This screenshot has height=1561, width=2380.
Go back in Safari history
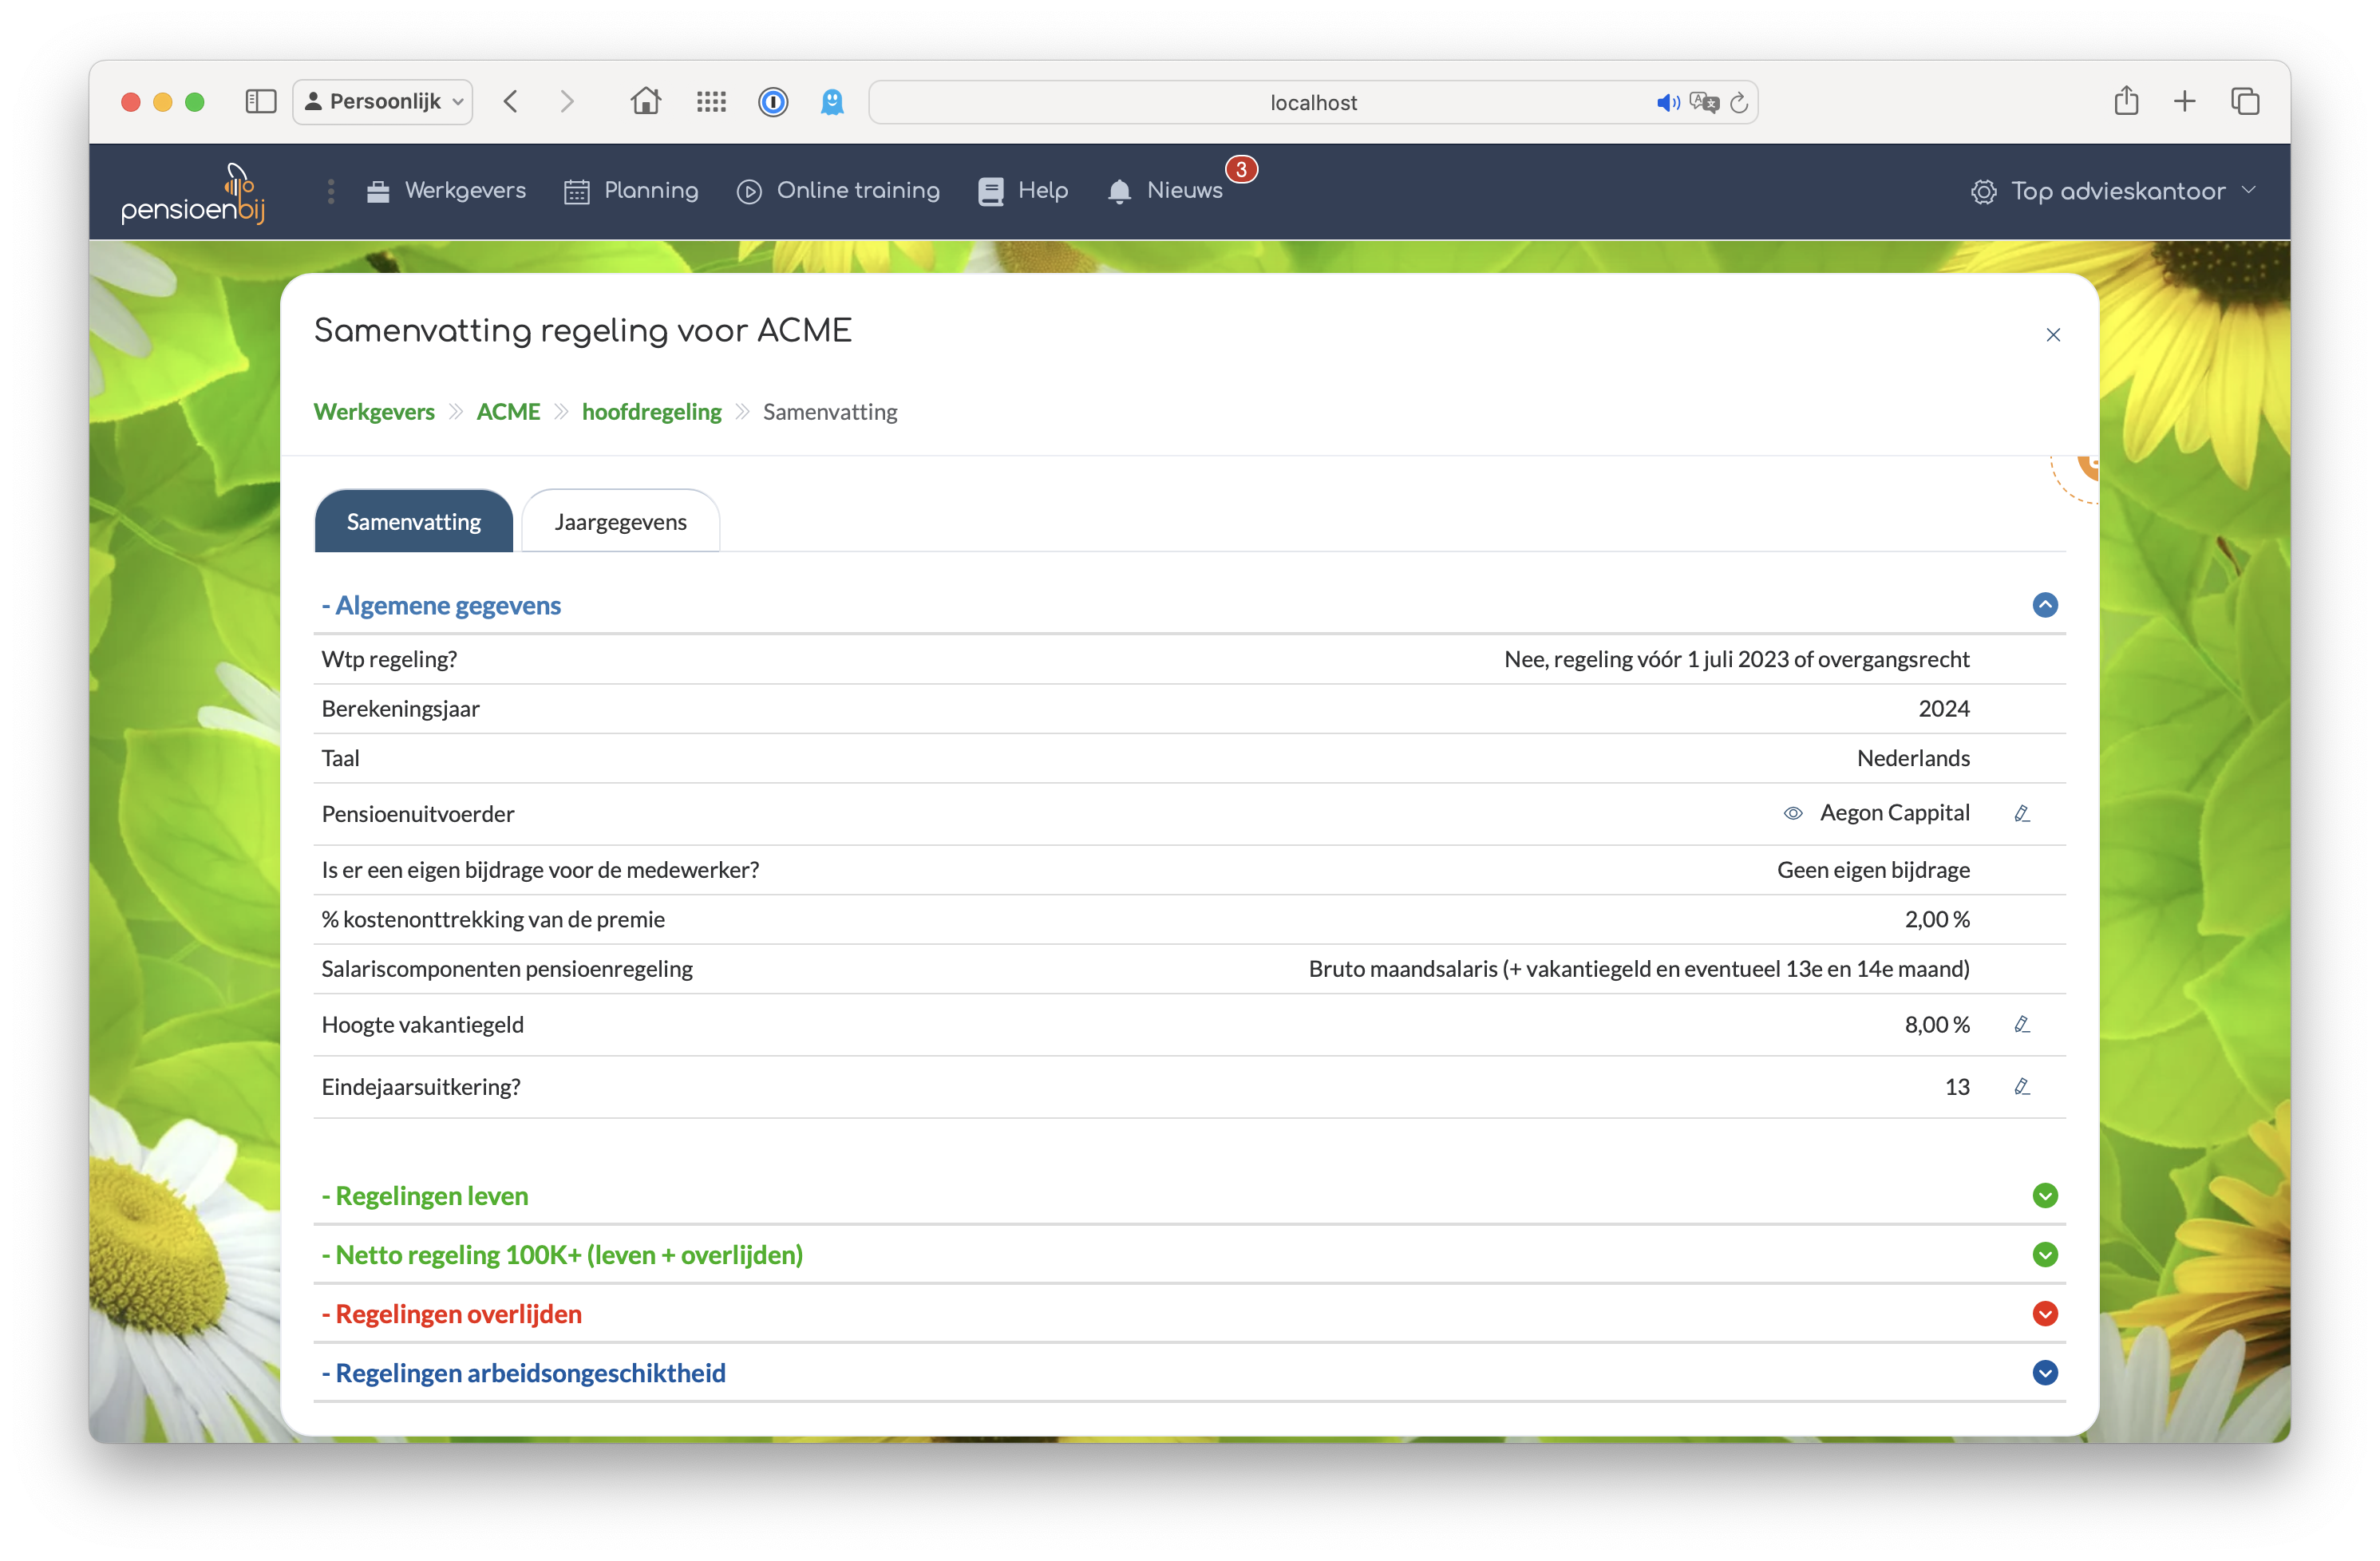pos(511,101)
